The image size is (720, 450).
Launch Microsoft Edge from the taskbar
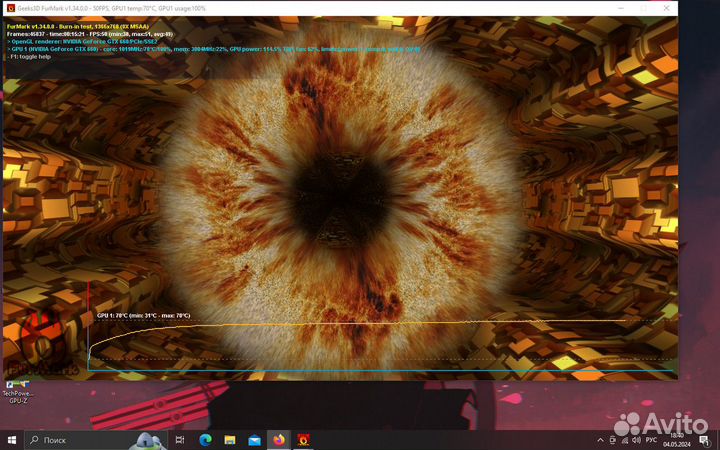click(x=206, y=439)
